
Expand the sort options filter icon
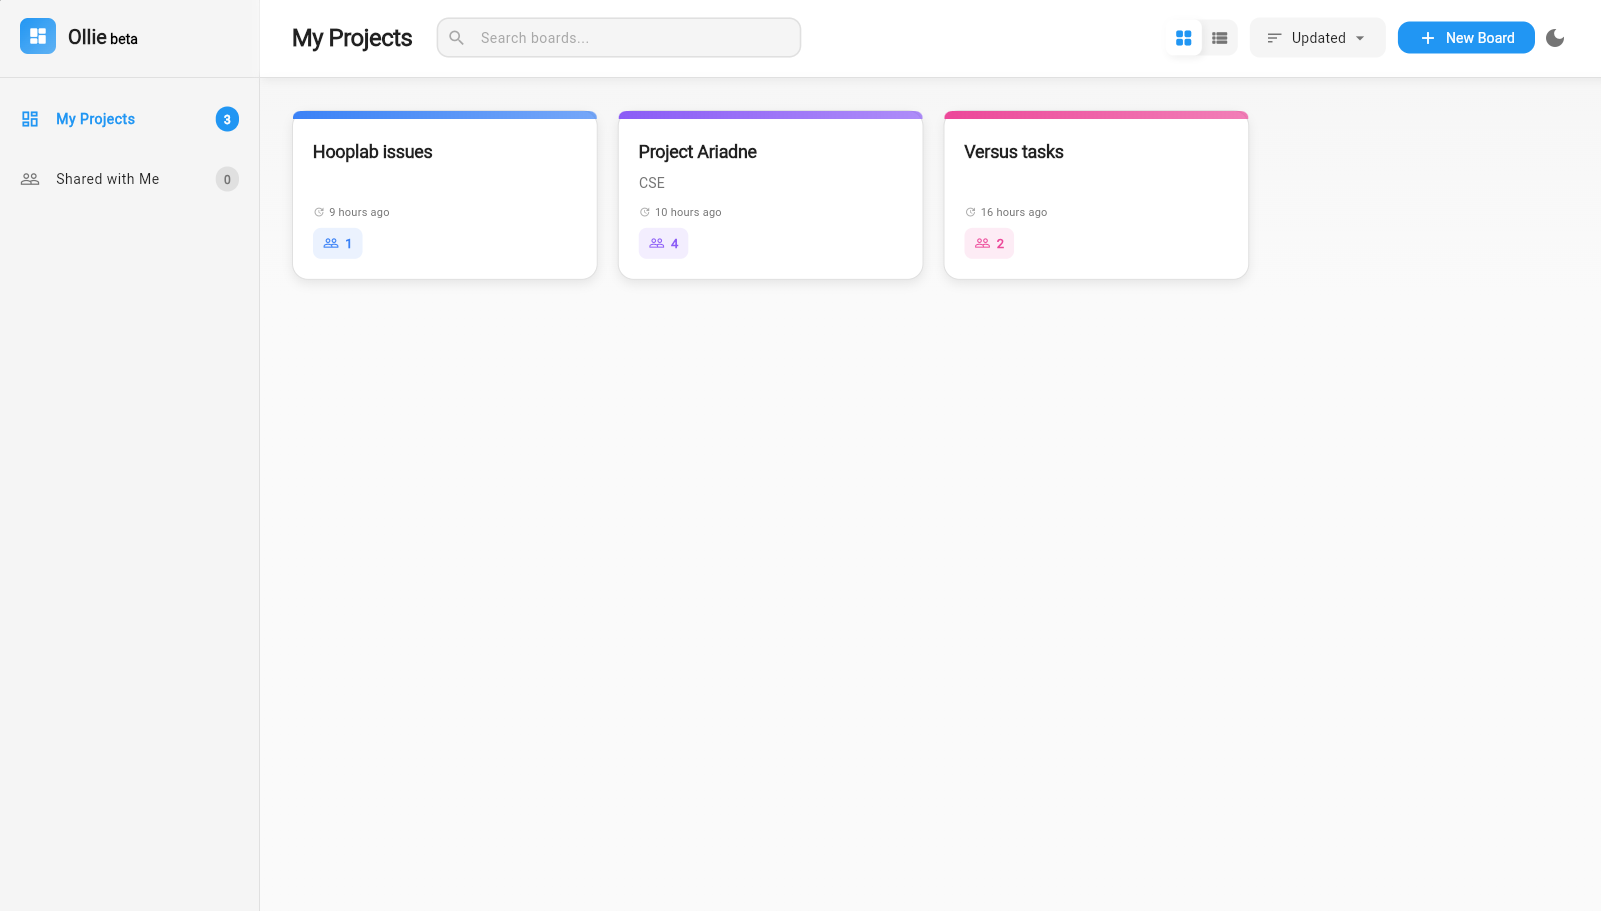coord(1274,37)
